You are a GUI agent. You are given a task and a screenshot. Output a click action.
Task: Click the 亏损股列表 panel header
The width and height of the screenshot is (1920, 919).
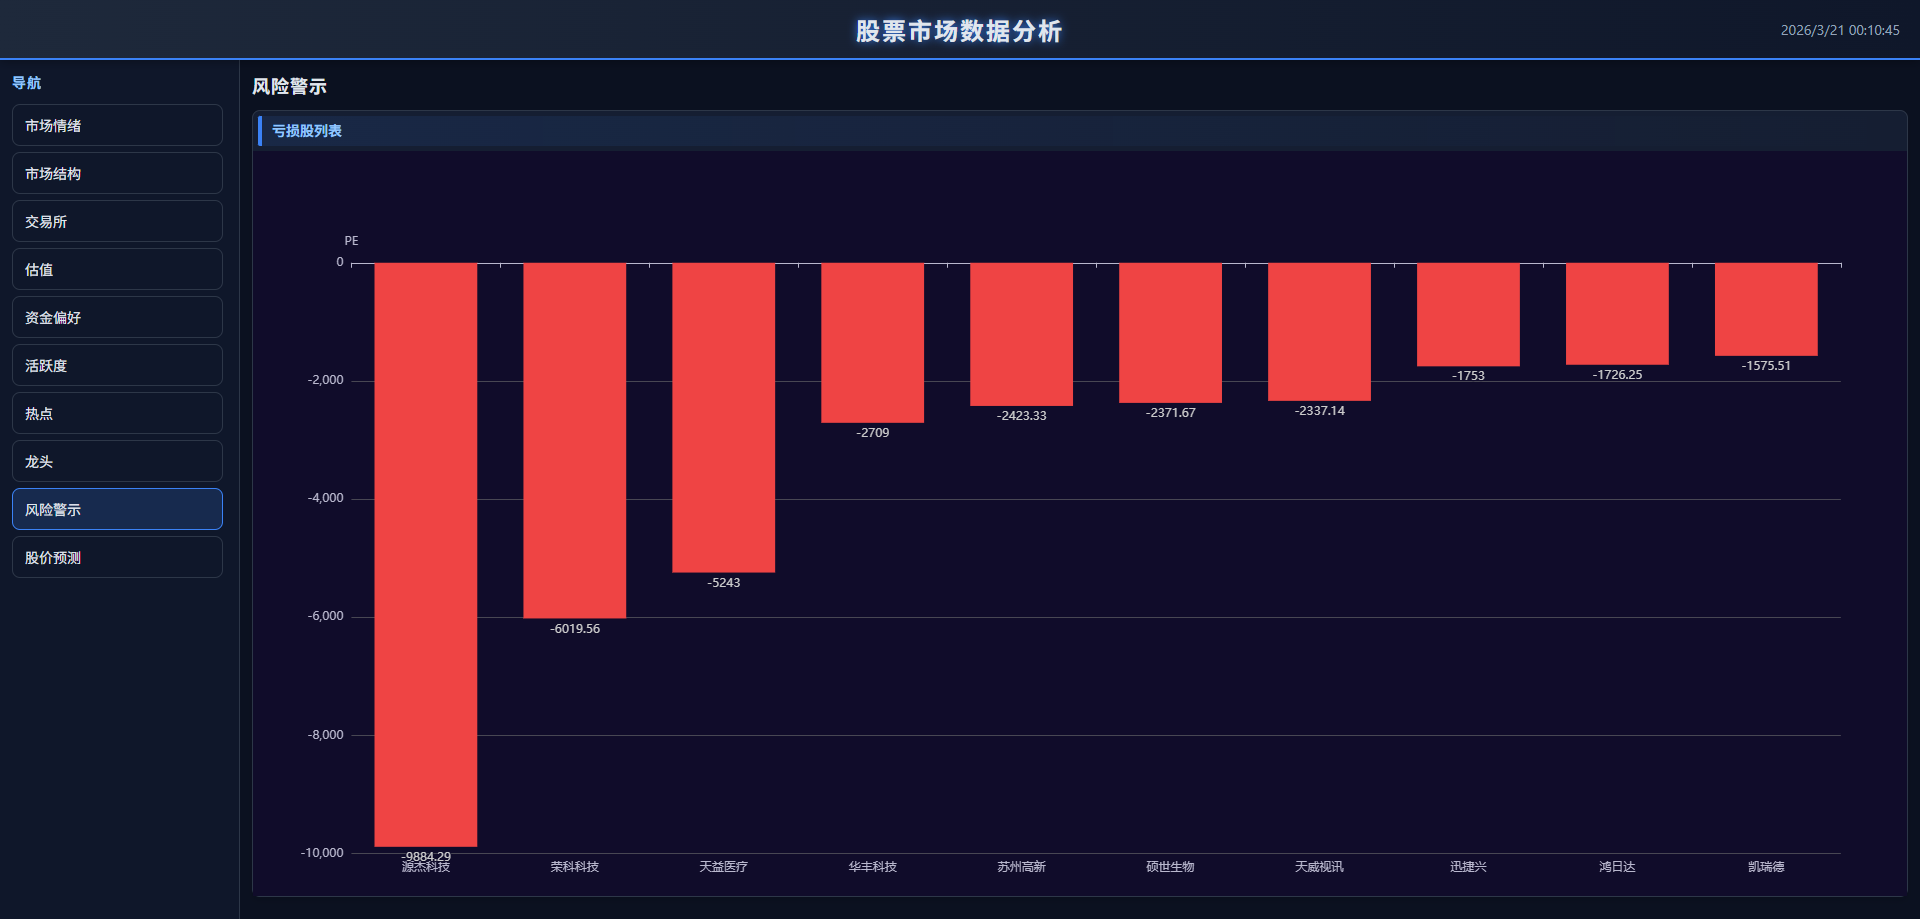click(x=307, y=131)
